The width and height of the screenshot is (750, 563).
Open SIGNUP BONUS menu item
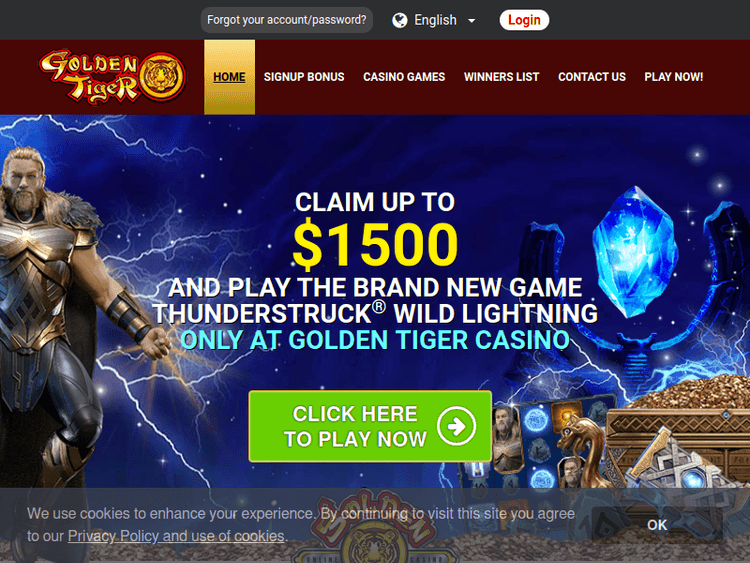click(x=304, y=77)
